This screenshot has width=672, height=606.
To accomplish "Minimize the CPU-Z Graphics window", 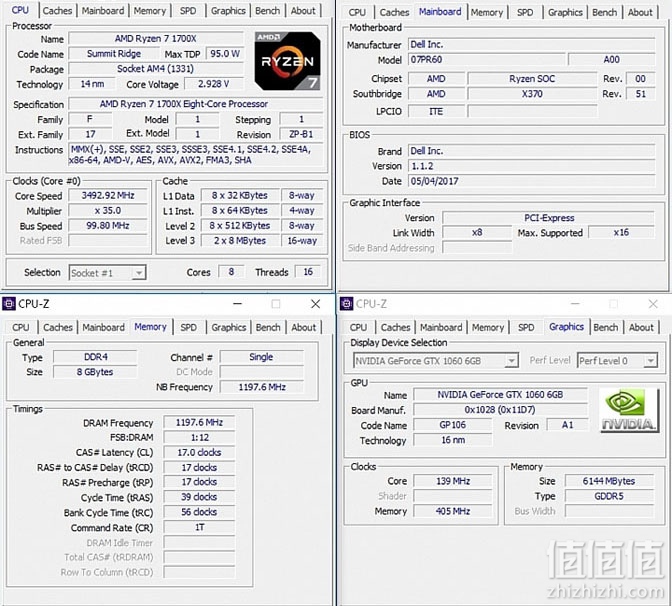I will coord(575,304).
